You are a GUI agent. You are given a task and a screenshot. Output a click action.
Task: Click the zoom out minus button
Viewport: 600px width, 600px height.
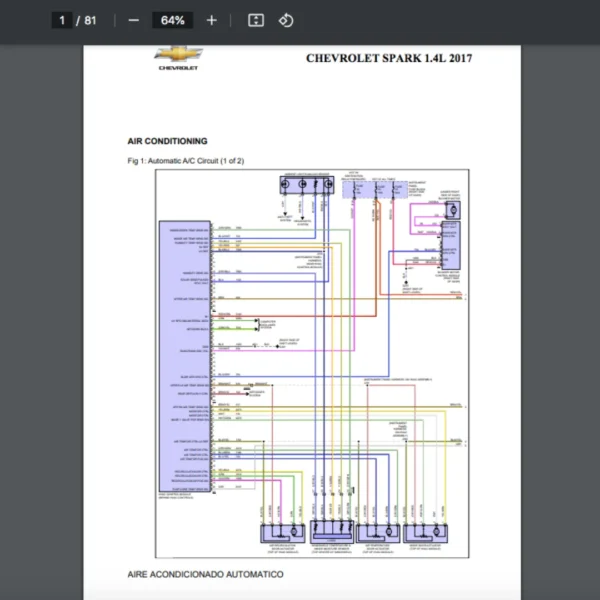click(133, 20)
